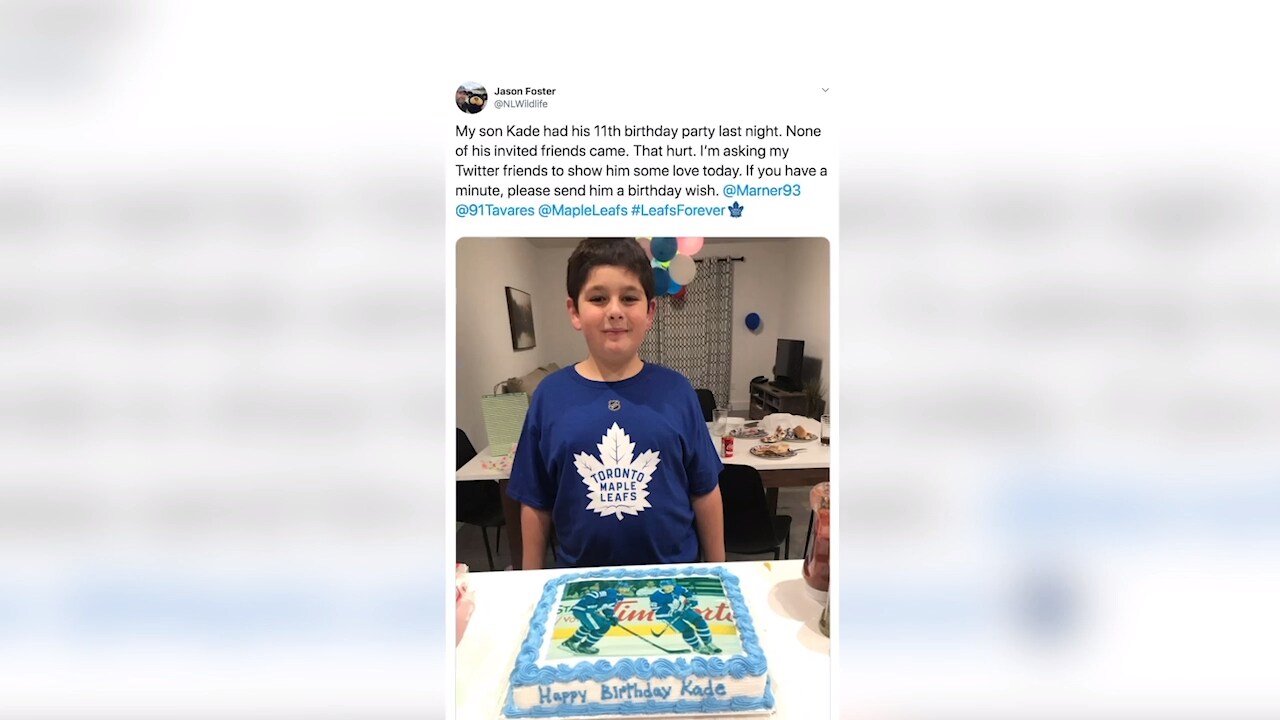This screenshot has width=1280, height=720.
Task: Click the framed picture on wall
Action: 520,318
